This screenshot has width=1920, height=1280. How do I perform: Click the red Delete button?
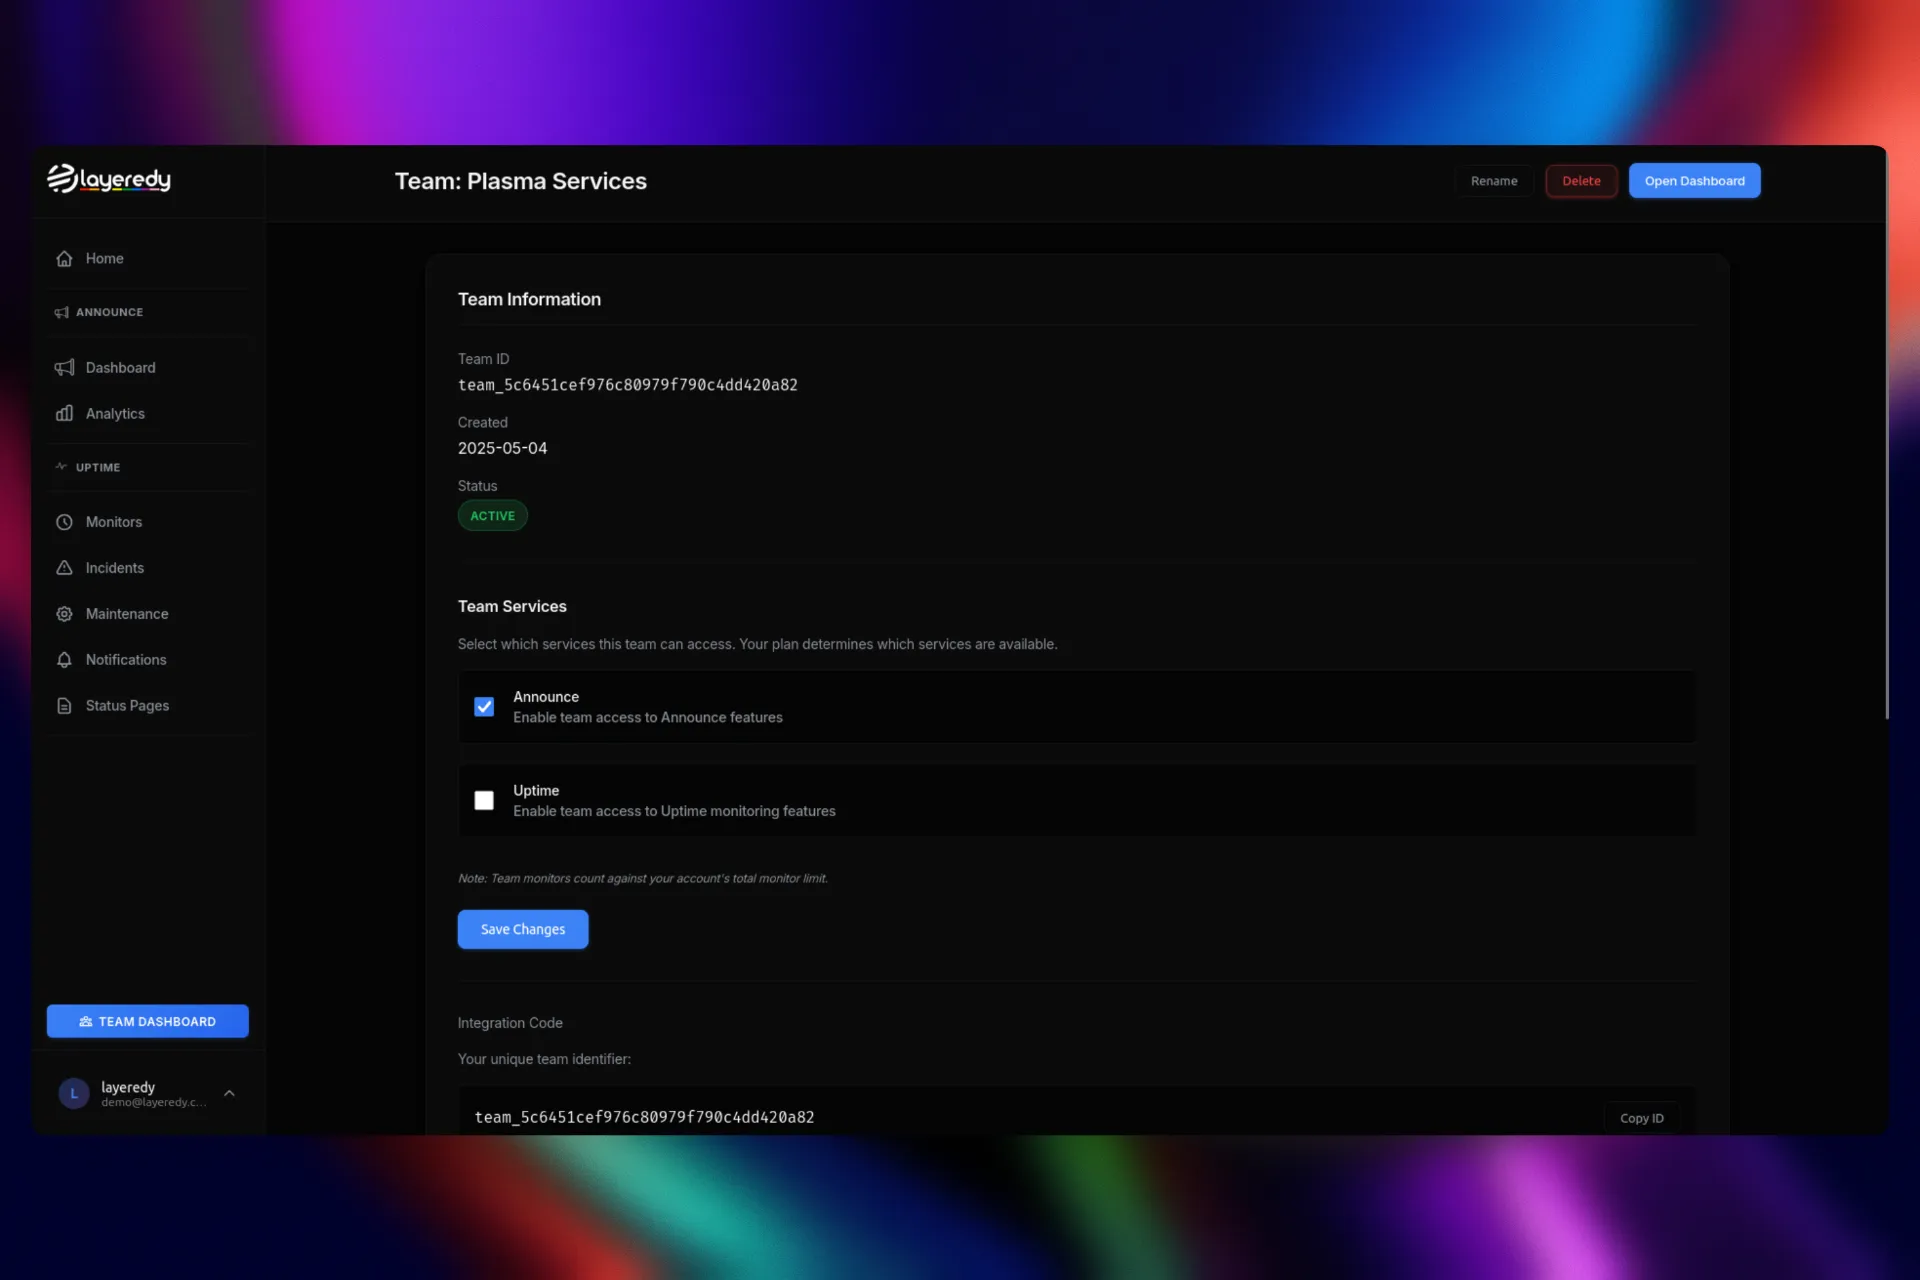[1581, 181]
